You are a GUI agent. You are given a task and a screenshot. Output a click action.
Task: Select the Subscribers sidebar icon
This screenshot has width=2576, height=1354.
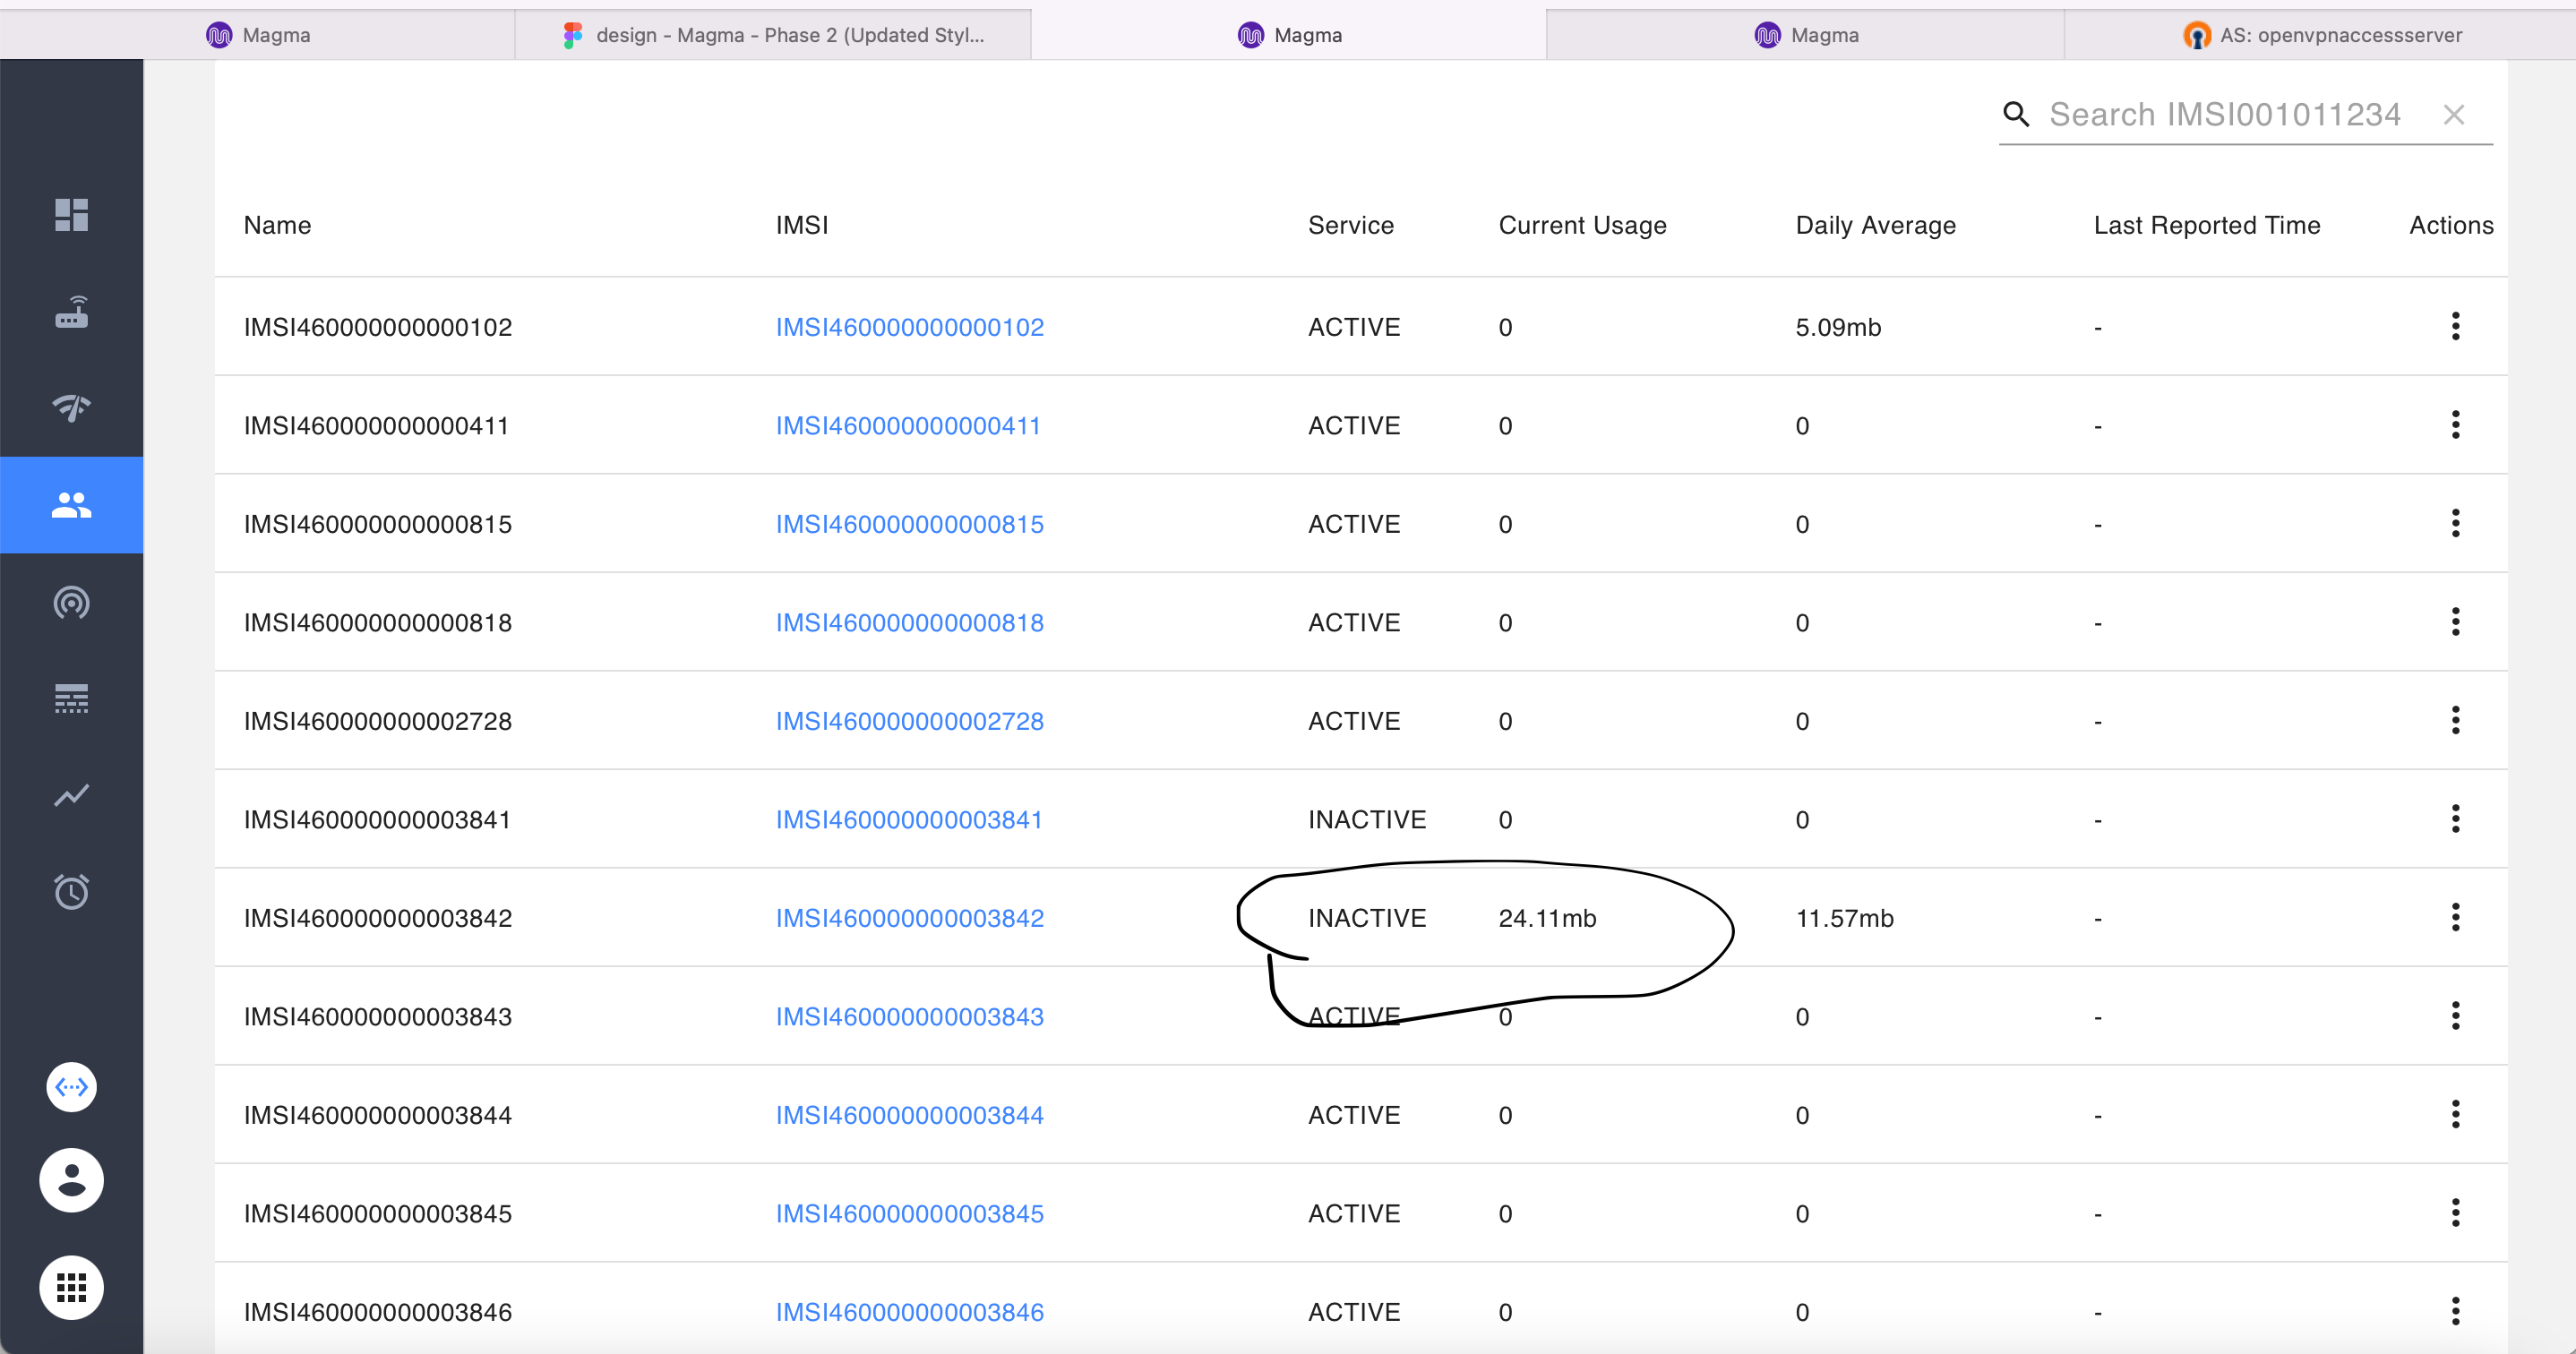coord(71,505)
